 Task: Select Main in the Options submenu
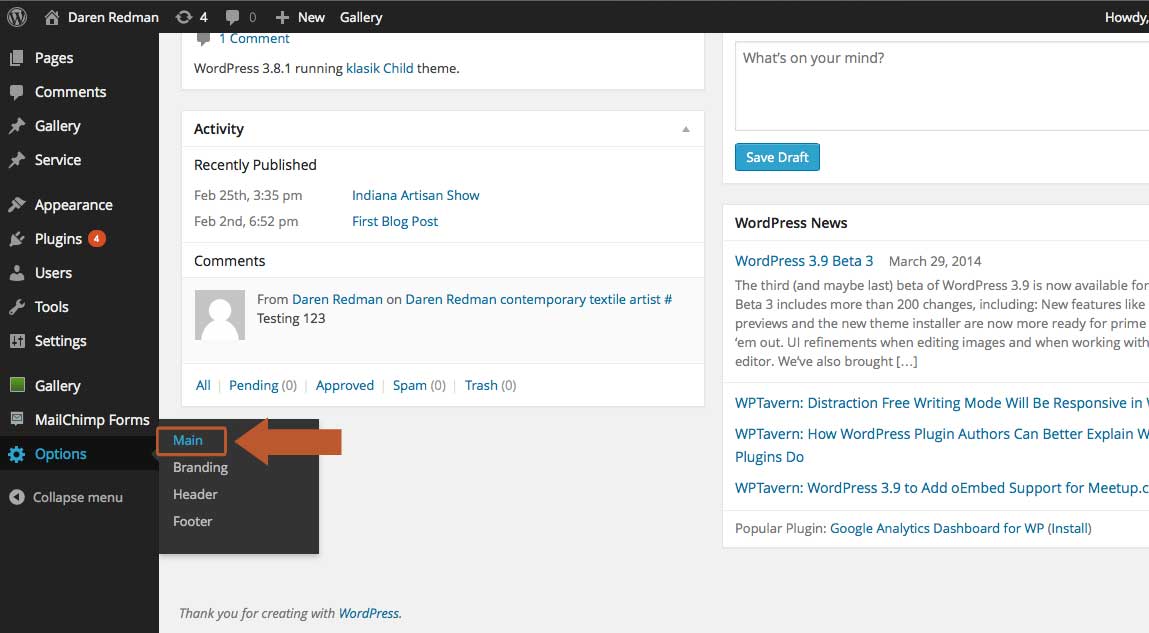[188, 440]
